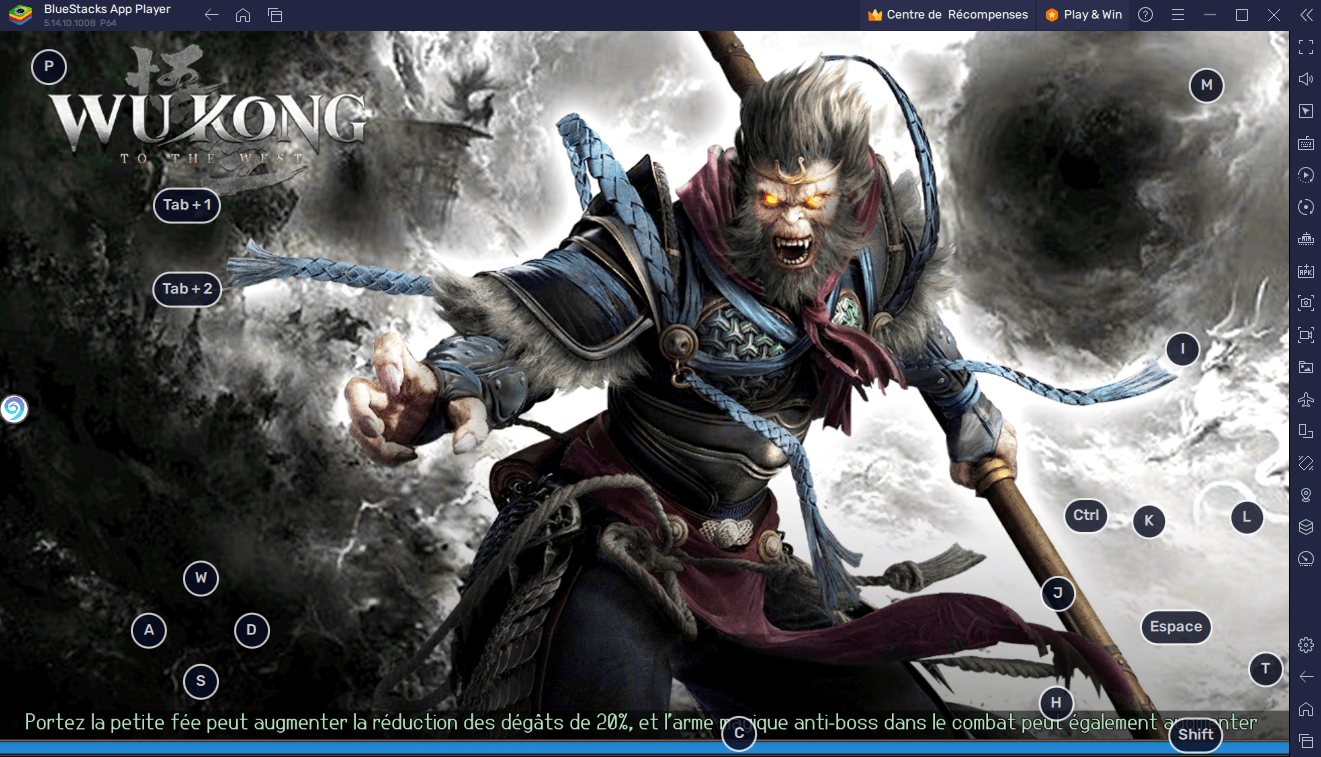Image resolution: width=1321 pixels, height=757 pixels.
Task: Click the Tab + 1 key overlay
Action: click(187, 205)
